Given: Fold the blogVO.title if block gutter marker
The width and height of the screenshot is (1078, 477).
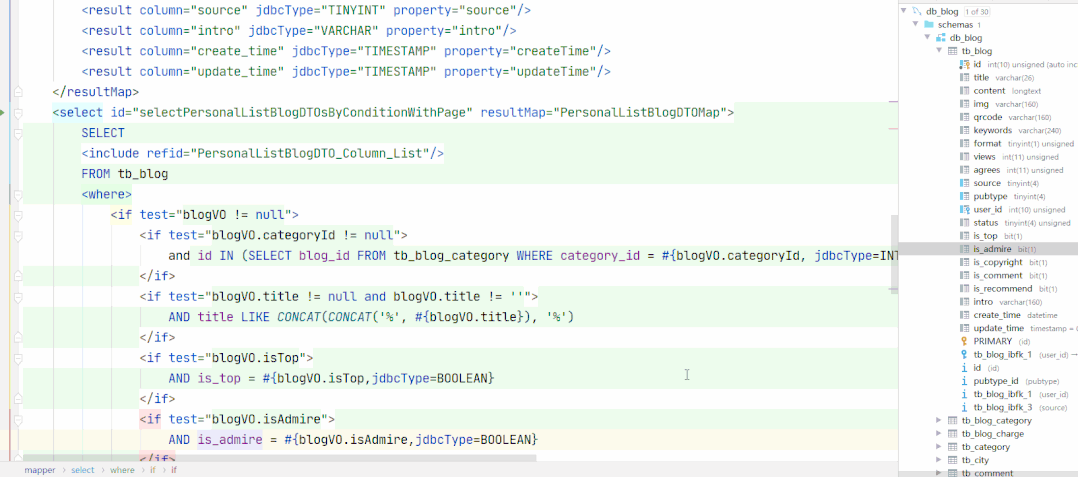Looking at the screenshot, I should point(18,296).
